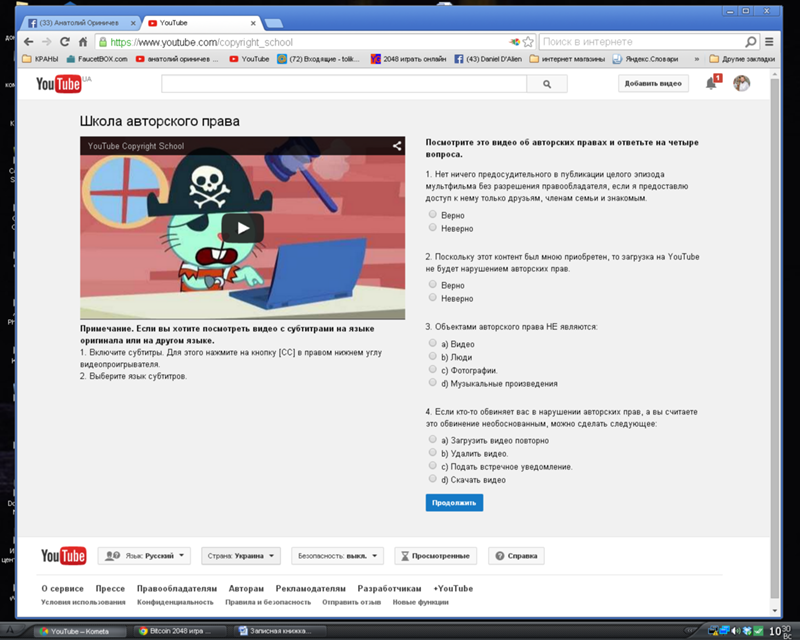Switch to Bitcoin 2048 игра taskbar window
The image size is (800, 640).
(179, 631)
